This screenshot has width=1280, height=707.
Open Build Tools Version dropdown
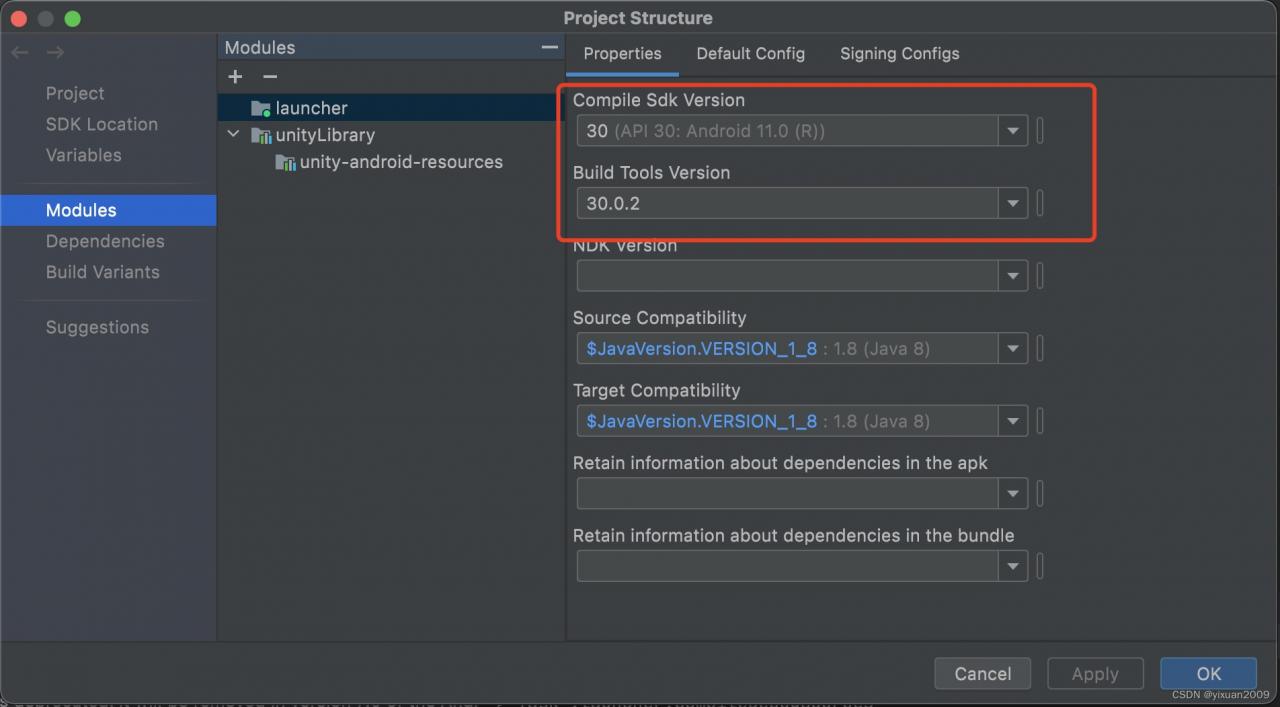[1012, 203]
